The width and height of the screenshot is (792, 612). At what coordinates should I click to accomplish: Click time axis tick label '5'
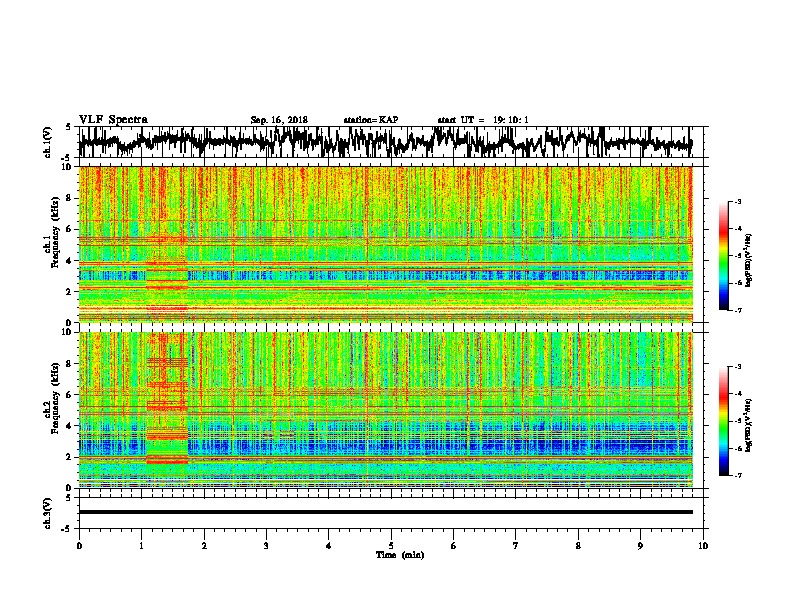[391, 545]
